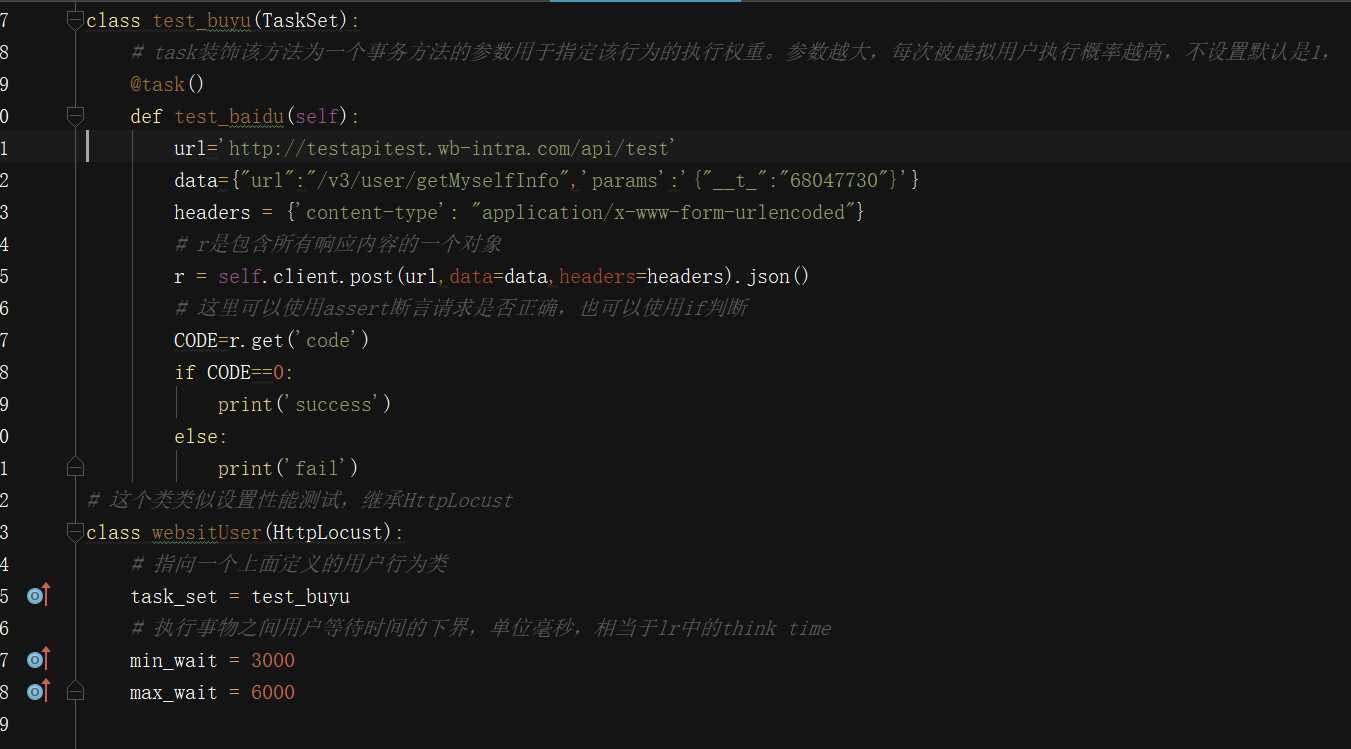The height and width of the screenshot is (749, 1351).
Task: Click comment about assert断言请求是否正确
Action: (x=461, y=308)
